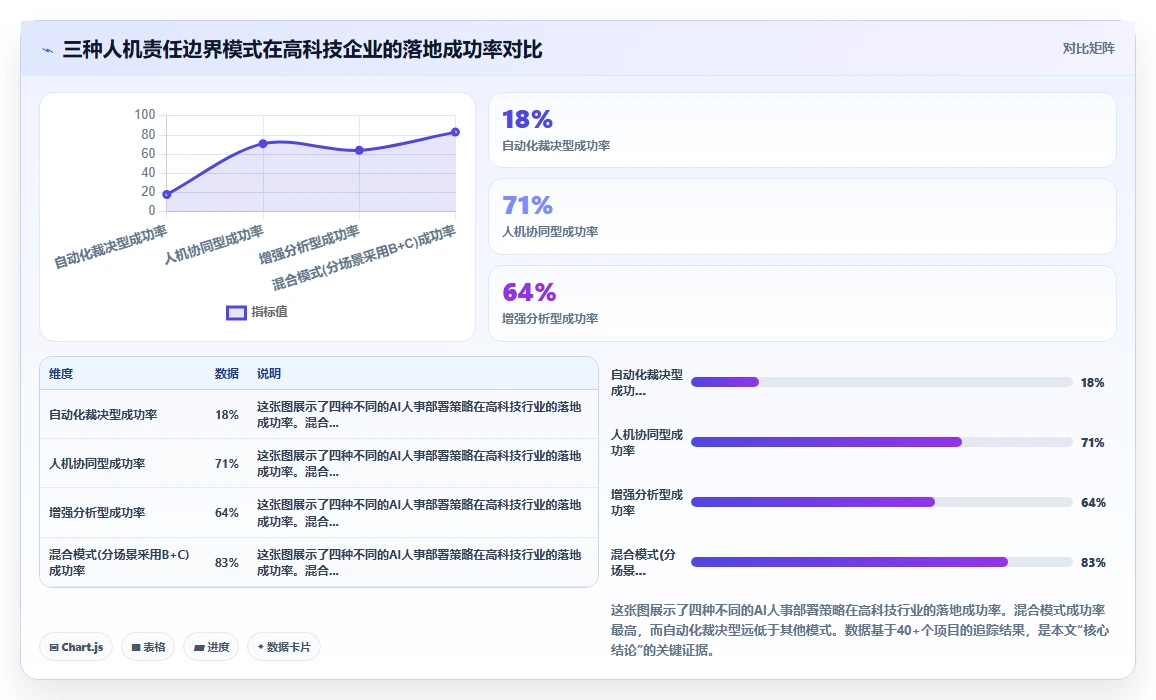The width and height of the screenshot is (1156, 700).
Task: Click the 维度 table column header
Action: point(61,374)
